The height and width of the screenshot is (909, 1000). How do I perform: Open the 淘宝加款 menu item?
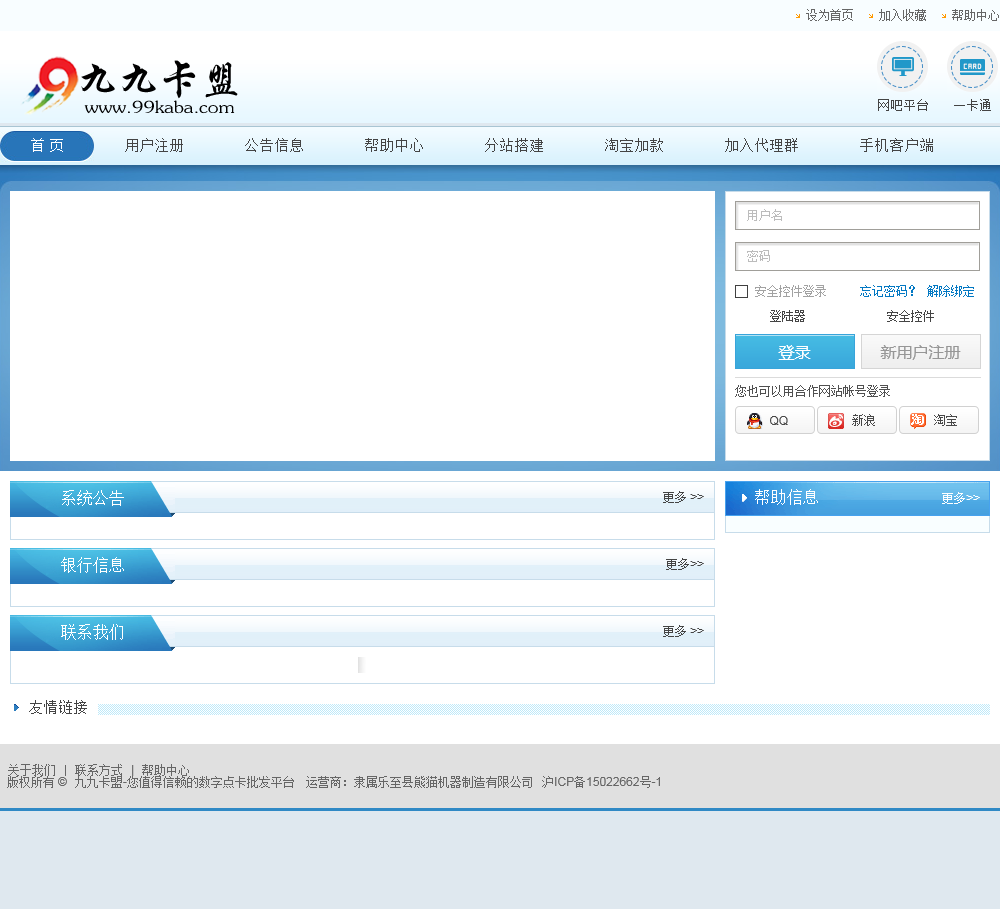point(634,145)
